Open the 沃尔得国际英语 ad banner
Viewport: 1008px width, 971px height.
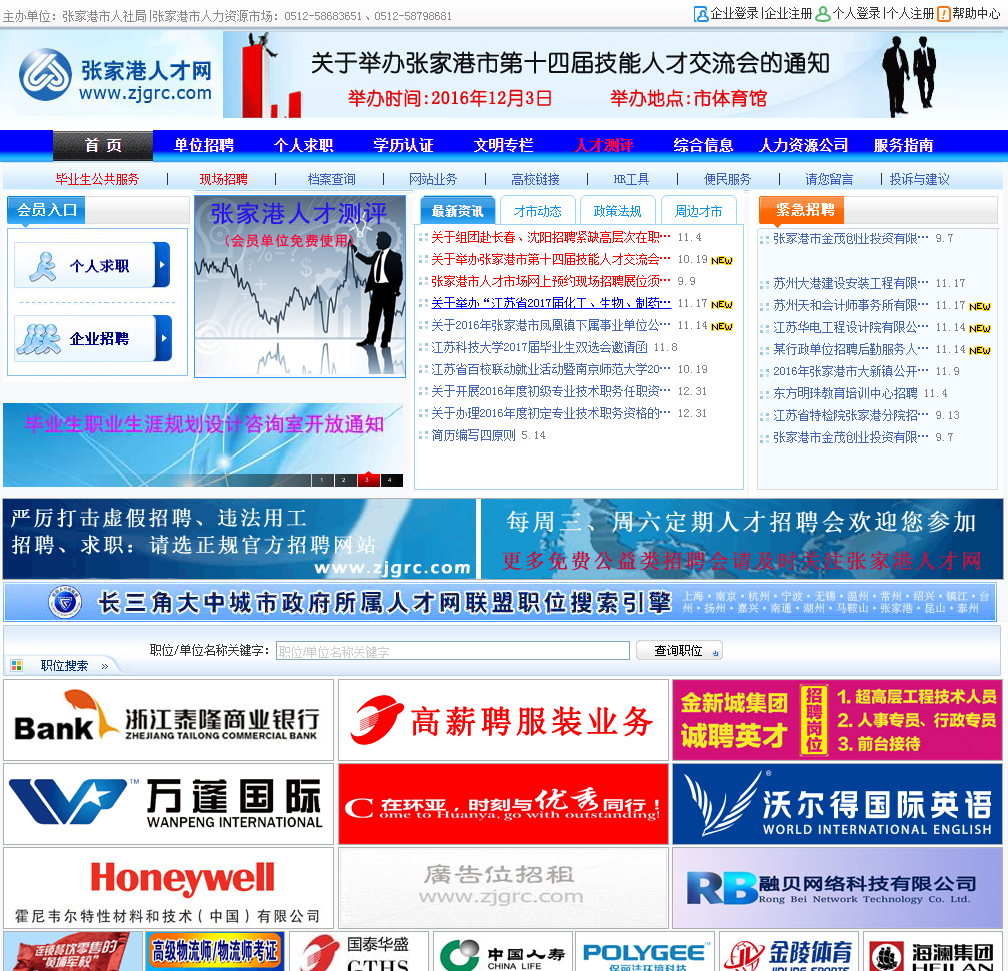click(x=838, y=804)
